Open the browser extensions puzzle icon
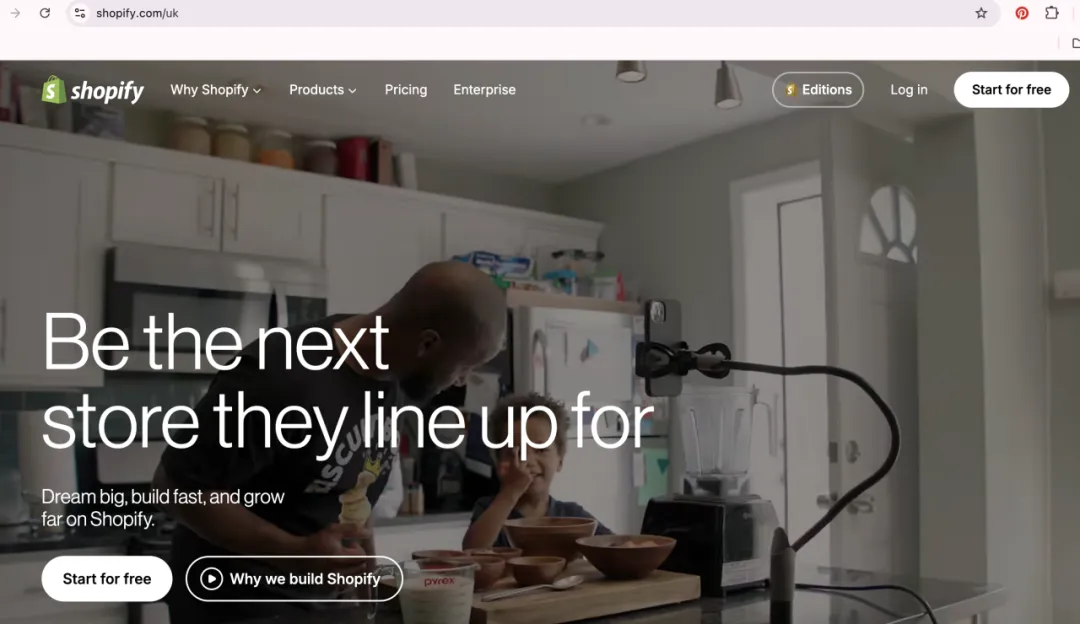The width and height of the screenshot is (1080, 624). pos(1051,12)
